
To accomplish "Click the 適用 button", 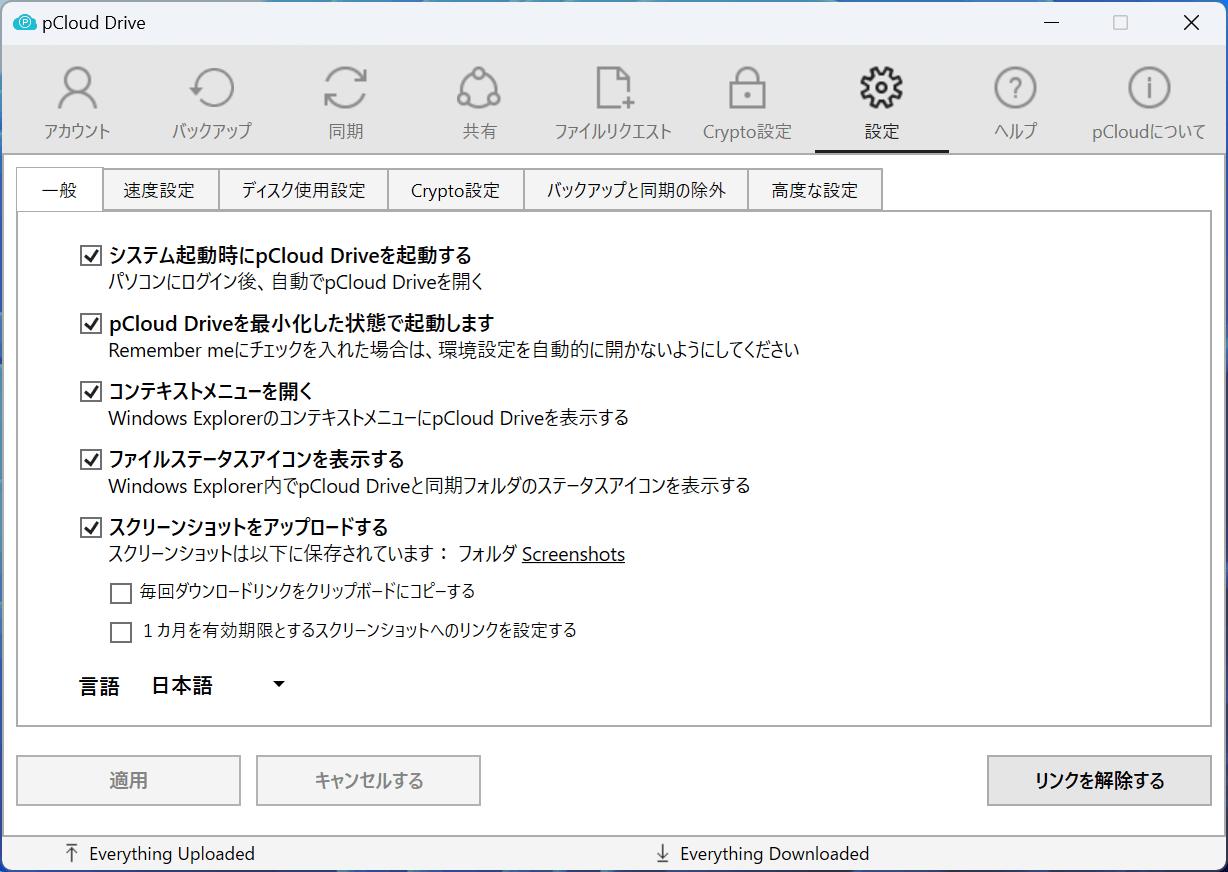I will click(x=129, y=781).
